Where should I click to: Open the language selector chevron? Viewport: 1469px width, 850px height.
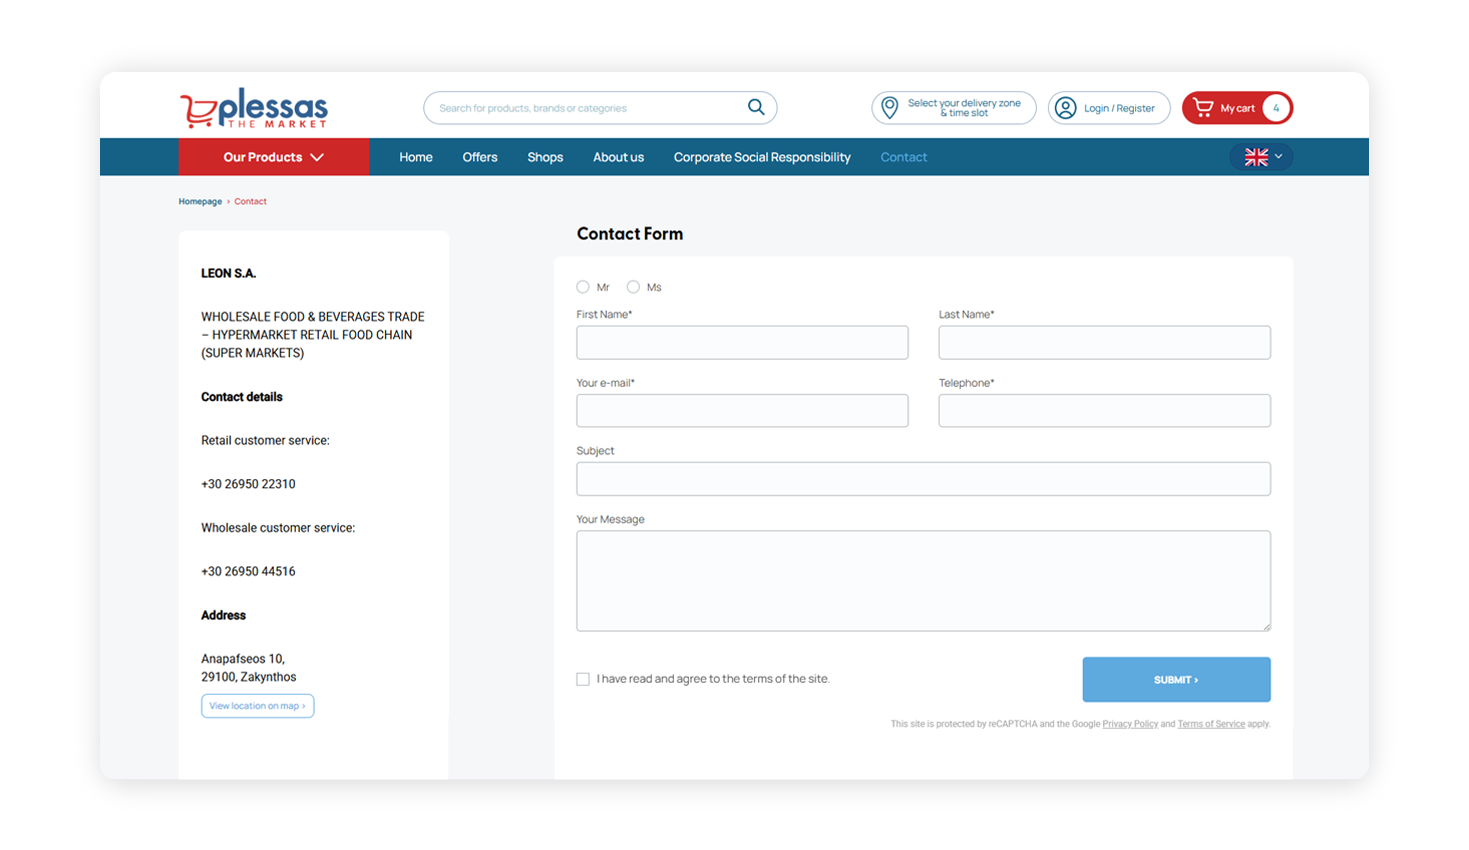click(x=1277, y=156)
